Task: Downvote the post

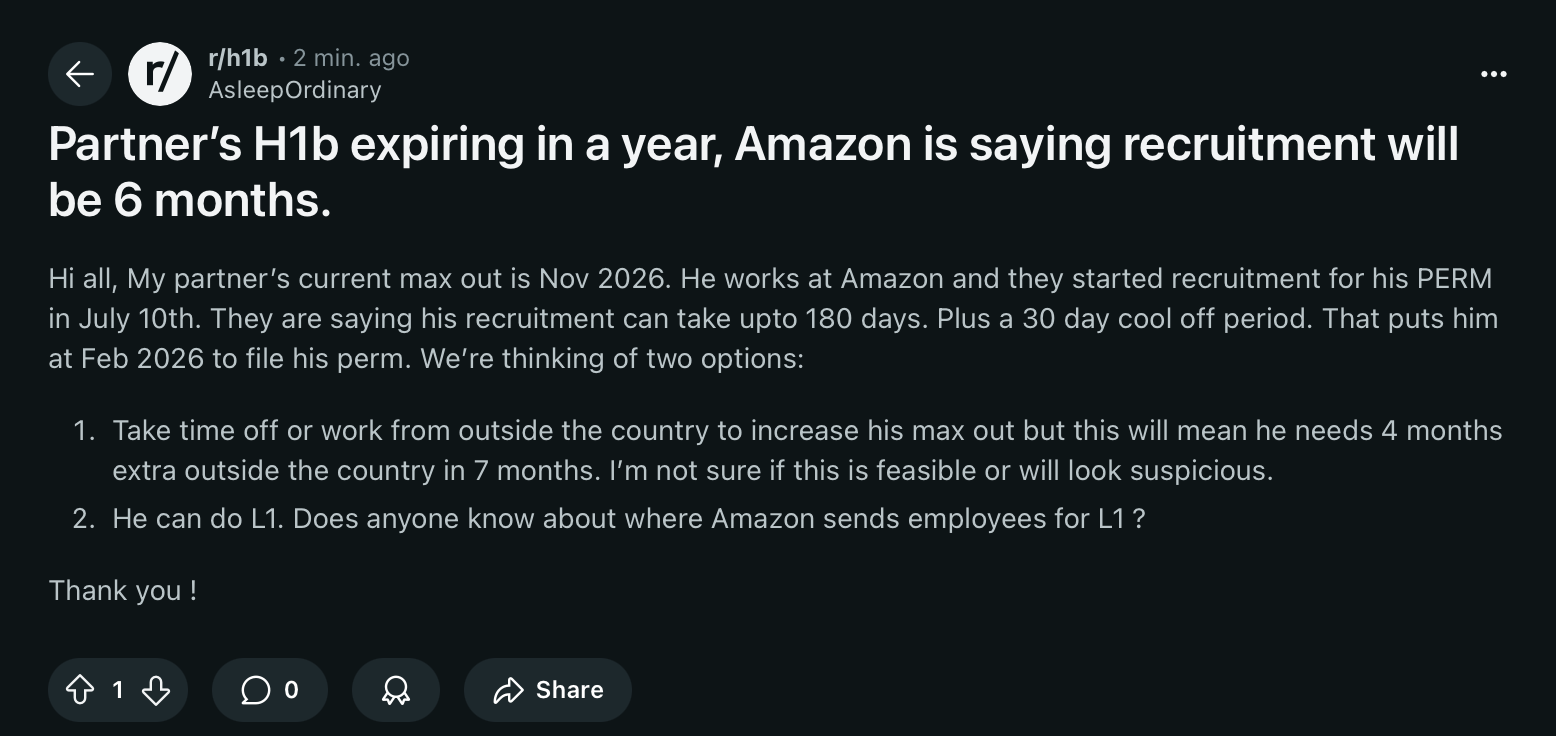Action: pos(156,690)
